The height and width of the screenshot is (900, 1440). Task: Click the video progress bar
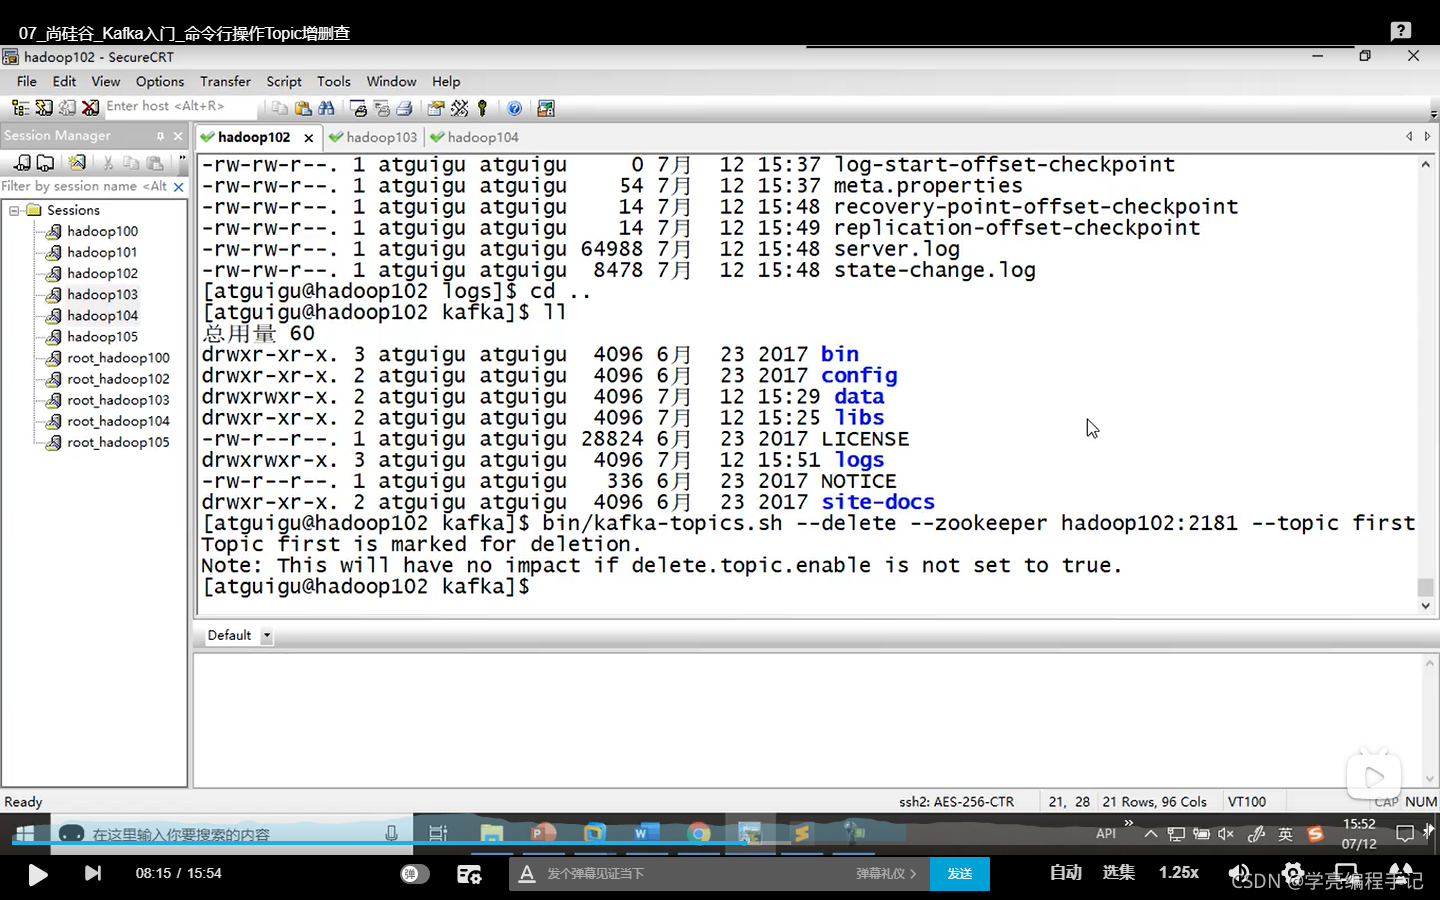[720, 843]
